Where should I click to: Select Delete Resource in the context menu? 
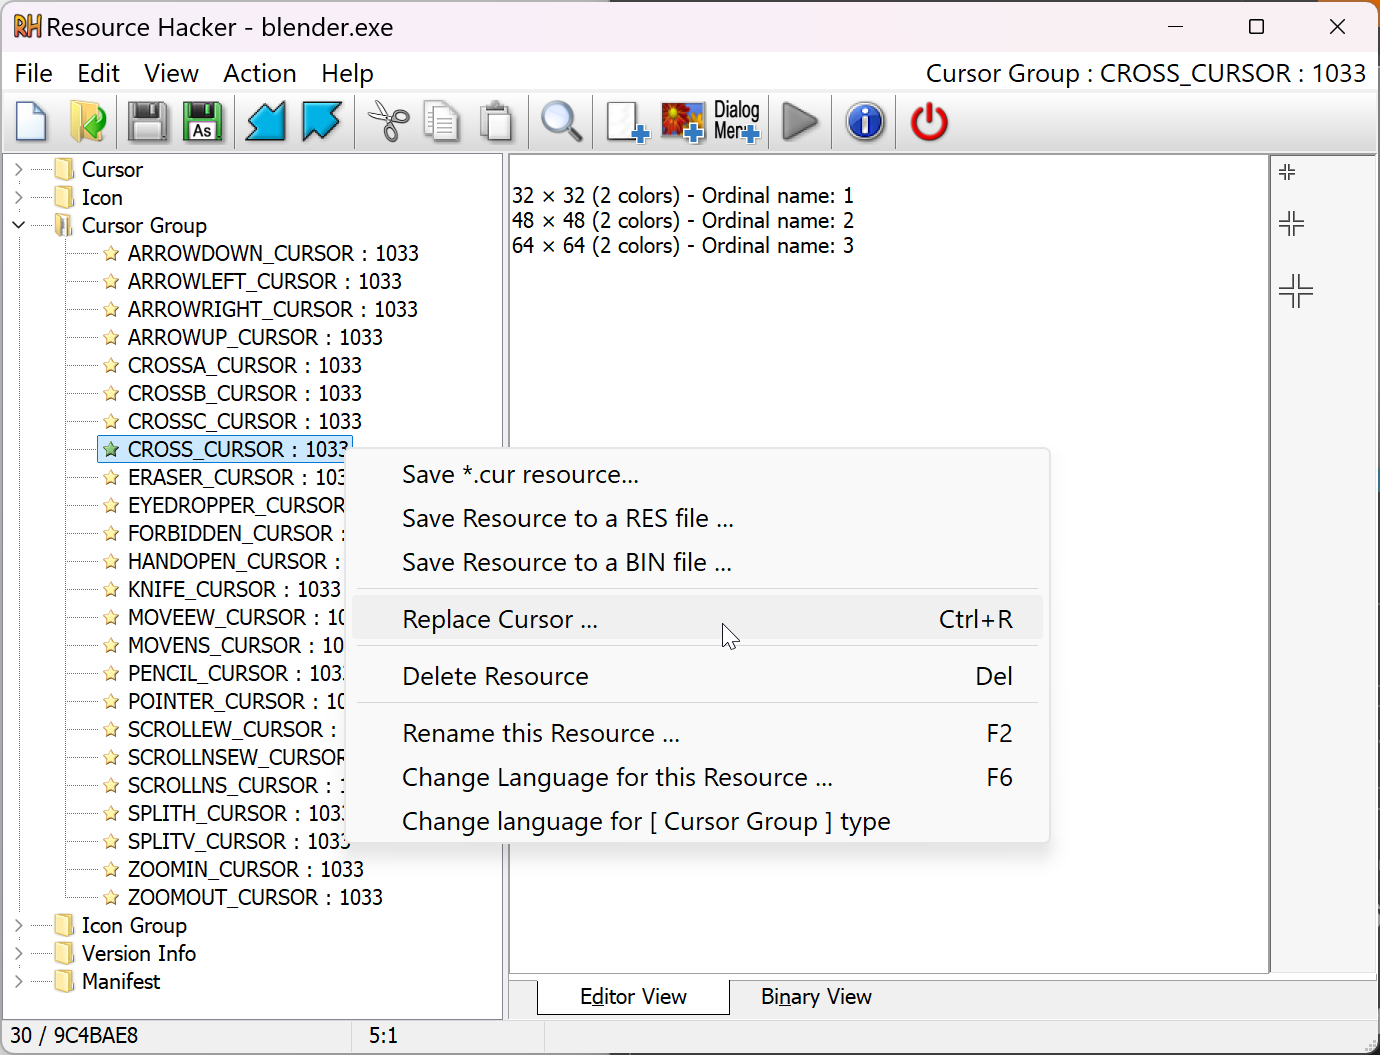click(x=698, y=677)
